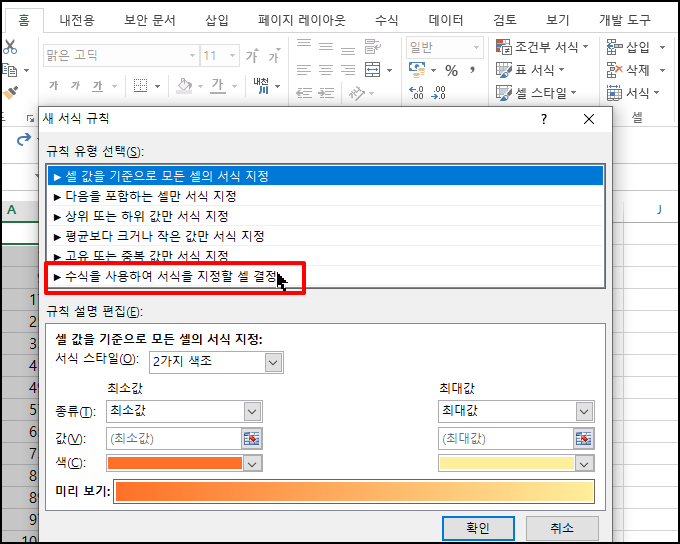Select rule 다음을 포함하는 셀만 서식 지정

point(326,196)
